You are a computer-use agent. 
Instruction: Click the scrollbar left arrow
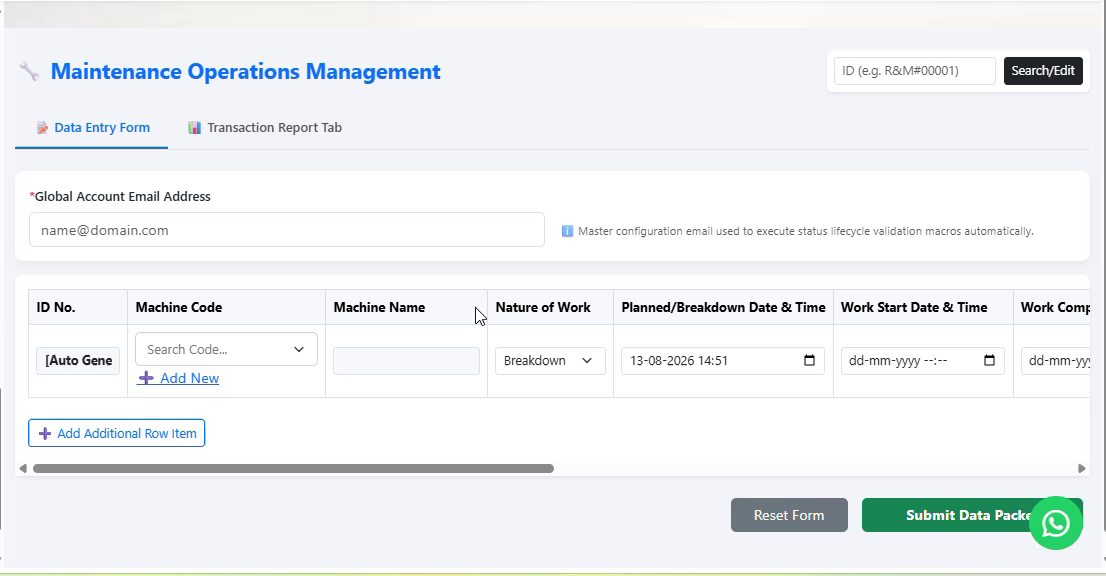pos(23,468)
